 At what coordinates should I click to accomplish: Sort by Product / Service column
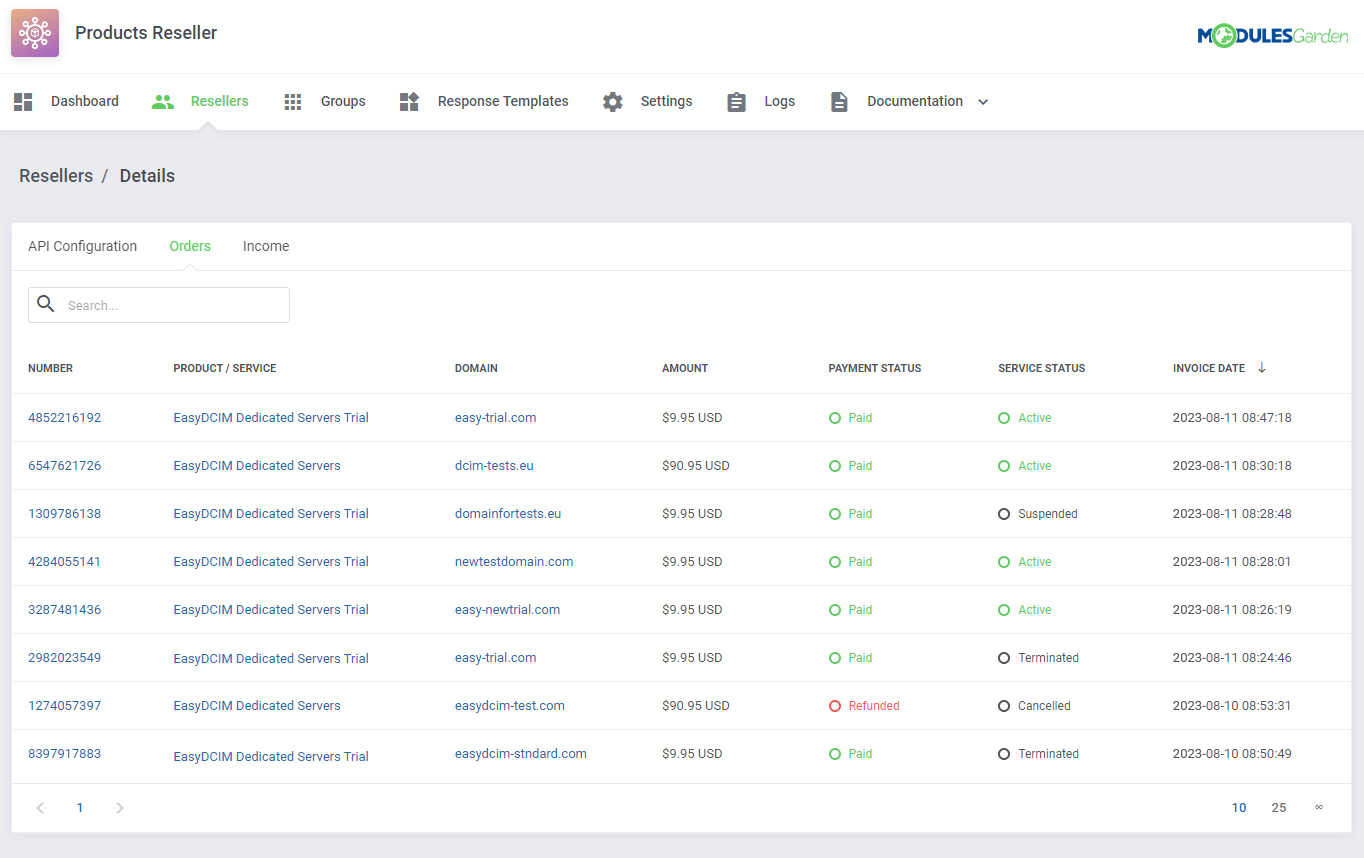225,368
